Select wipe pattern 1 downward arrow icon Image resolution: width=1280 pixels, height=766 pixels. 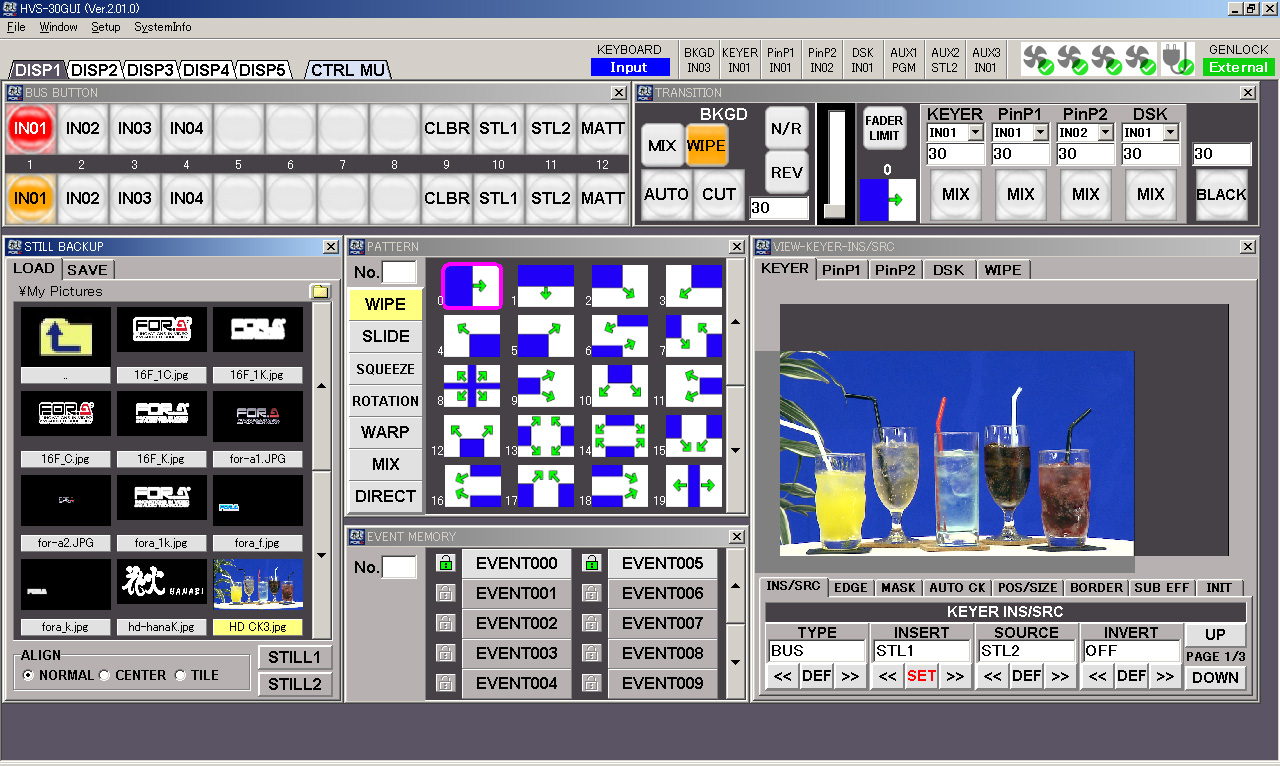coord(545,285)
